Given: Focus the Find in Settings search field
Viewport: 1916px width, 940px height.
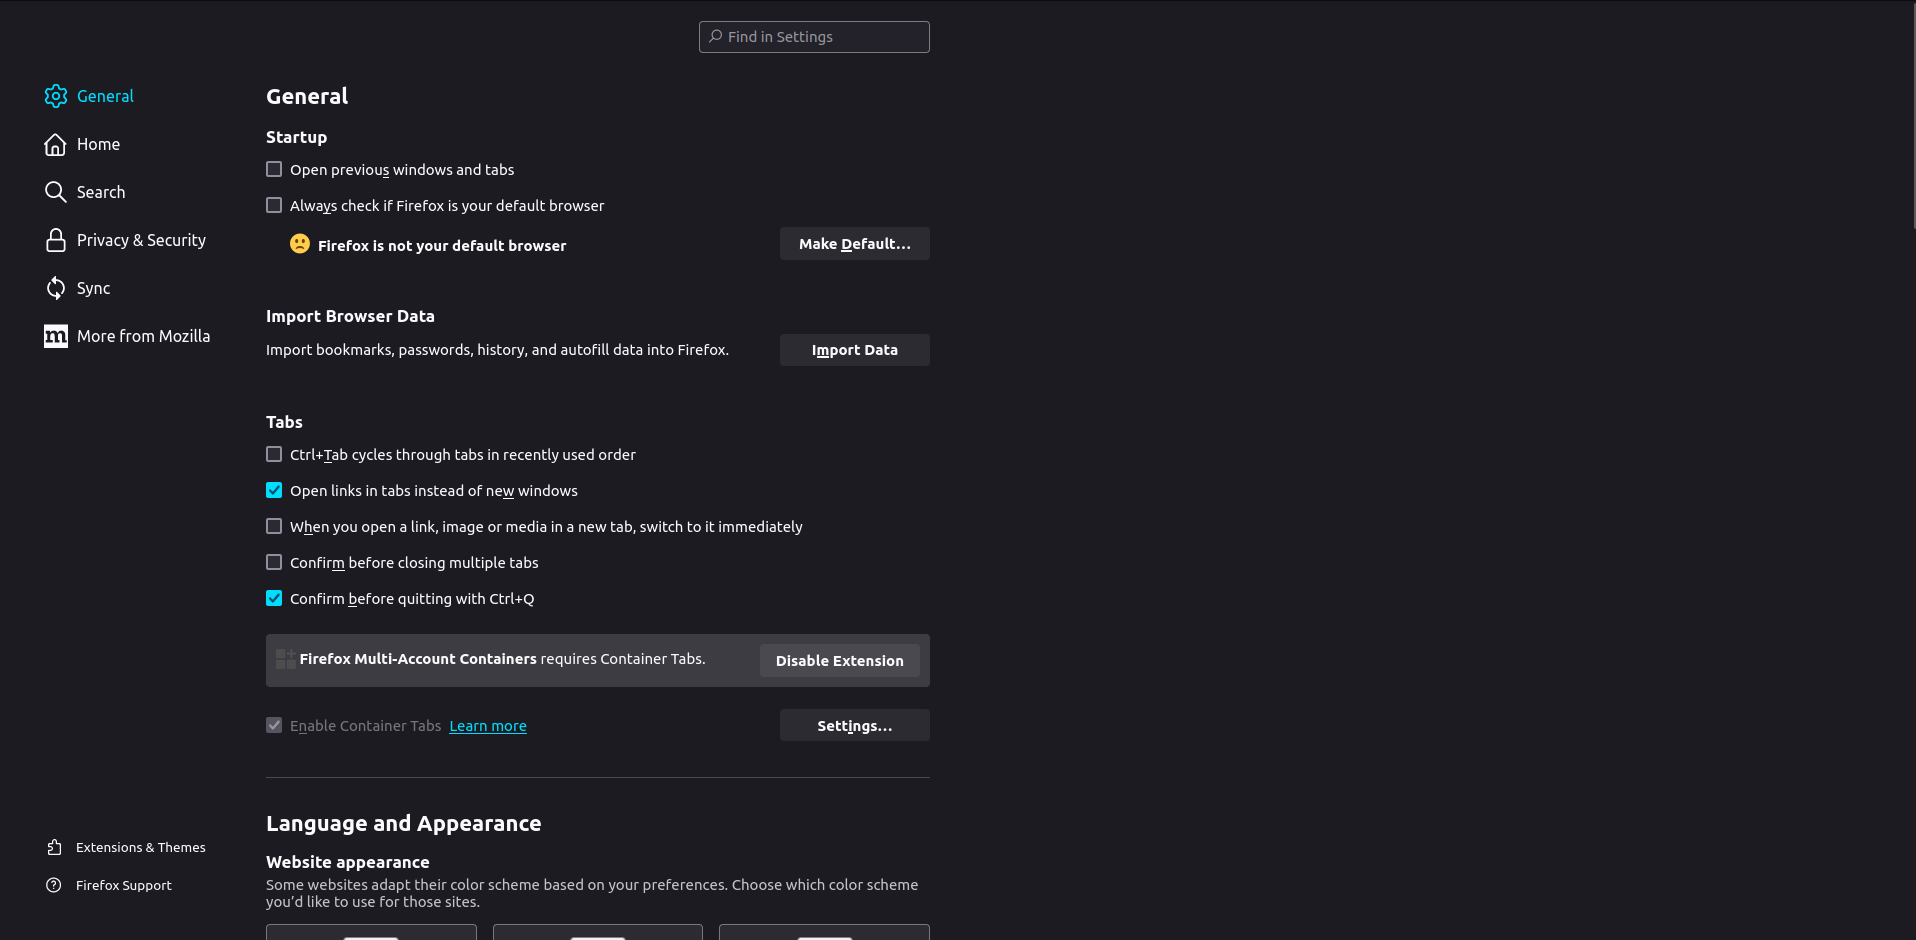Looking at the screenshot, I should click(x=814, y=37).
